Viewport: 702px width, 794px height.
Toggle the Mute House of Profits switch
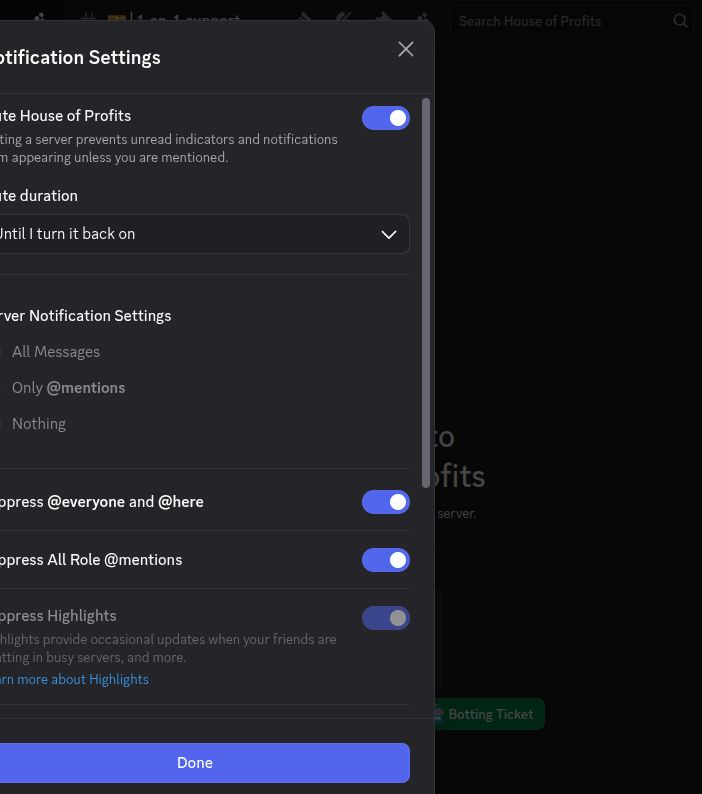point(385,118)
